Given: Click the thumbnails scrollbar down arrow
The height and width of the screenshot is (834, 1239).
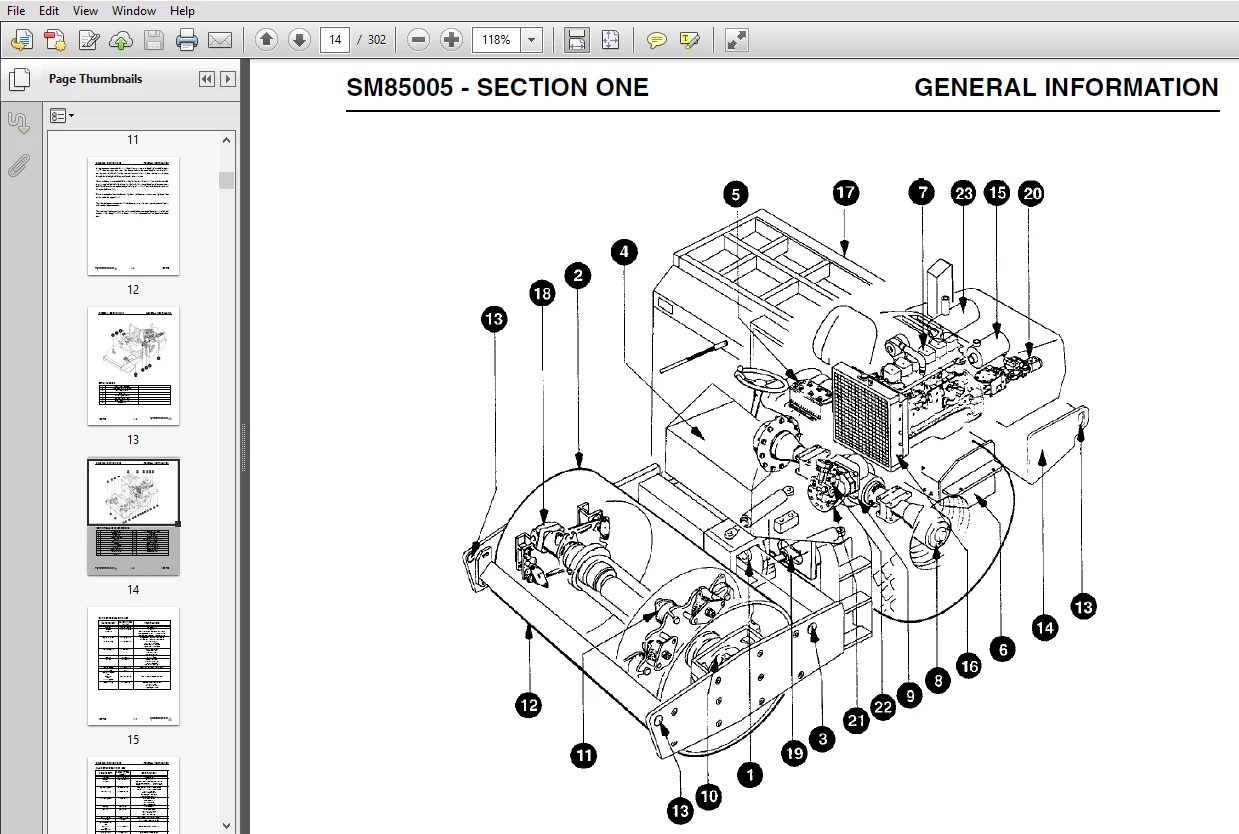Looking at the screenshot, I should (227, 826).
